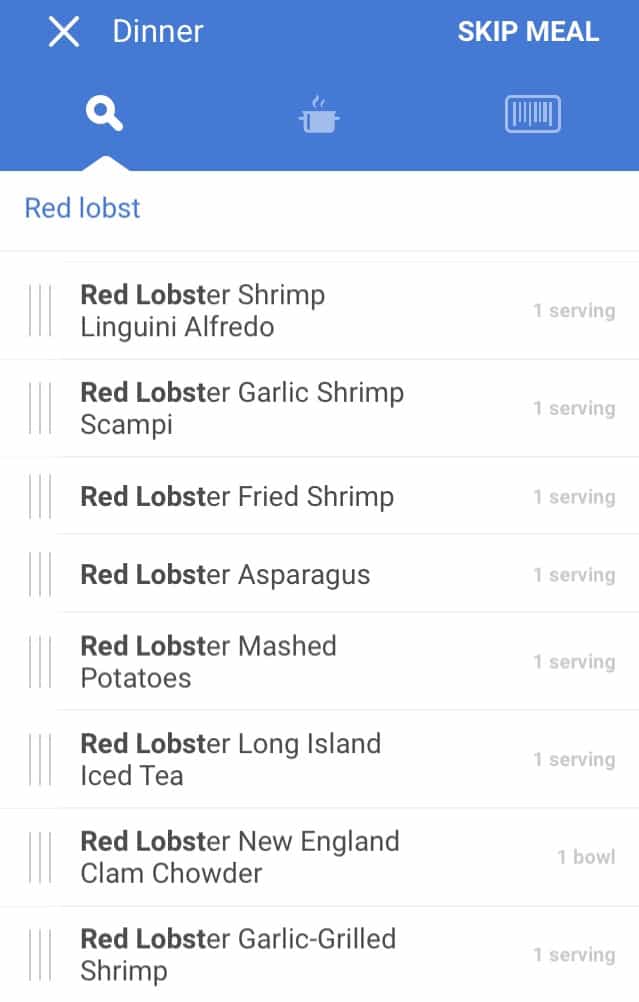Pick Red Lobster Asparagus result
The height and width of the screenshot is (1002, 639).
click(x=300, y=575)
